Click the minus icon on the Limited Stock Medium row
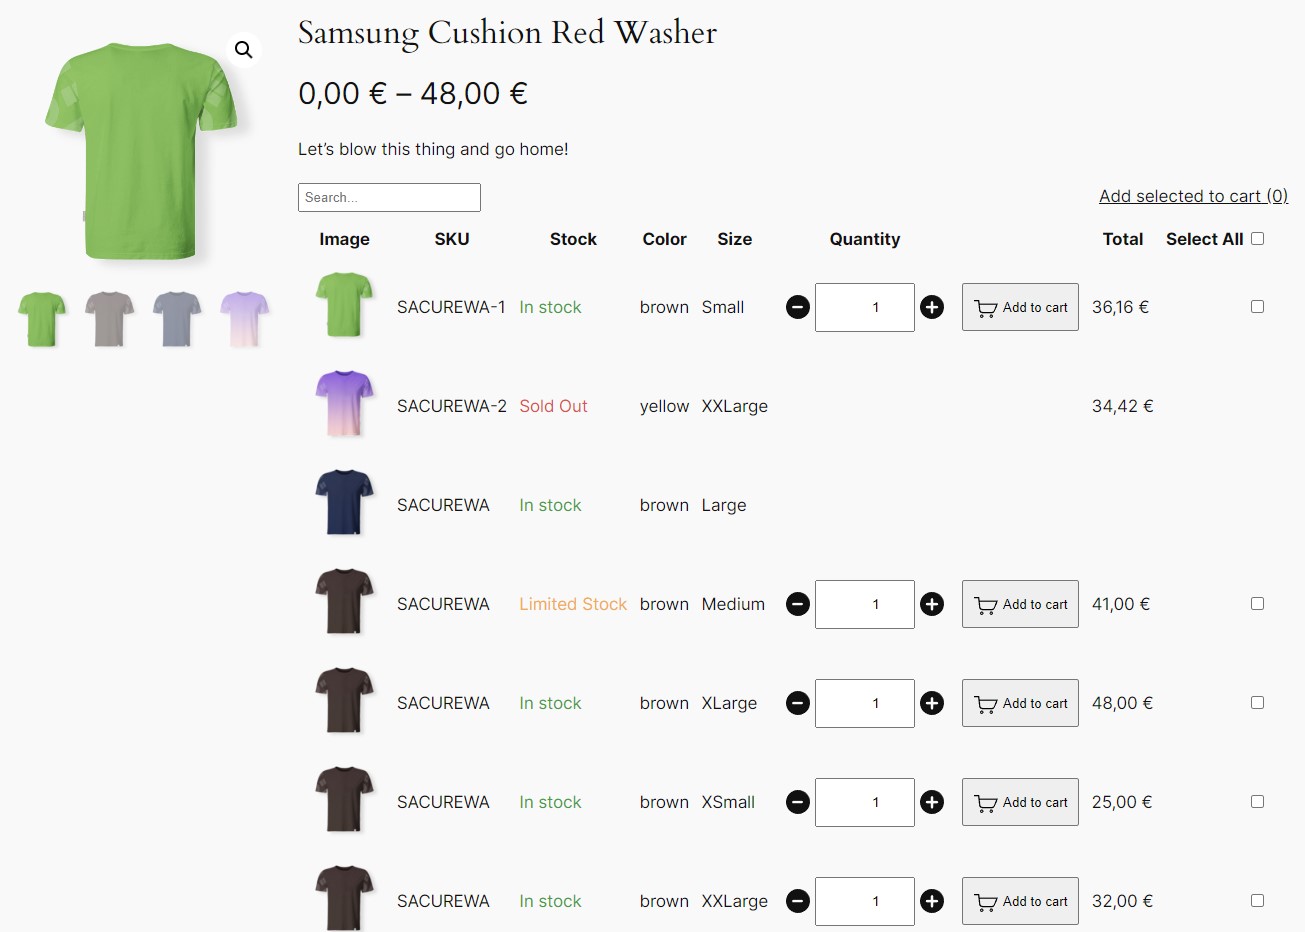 pos(797,604)
